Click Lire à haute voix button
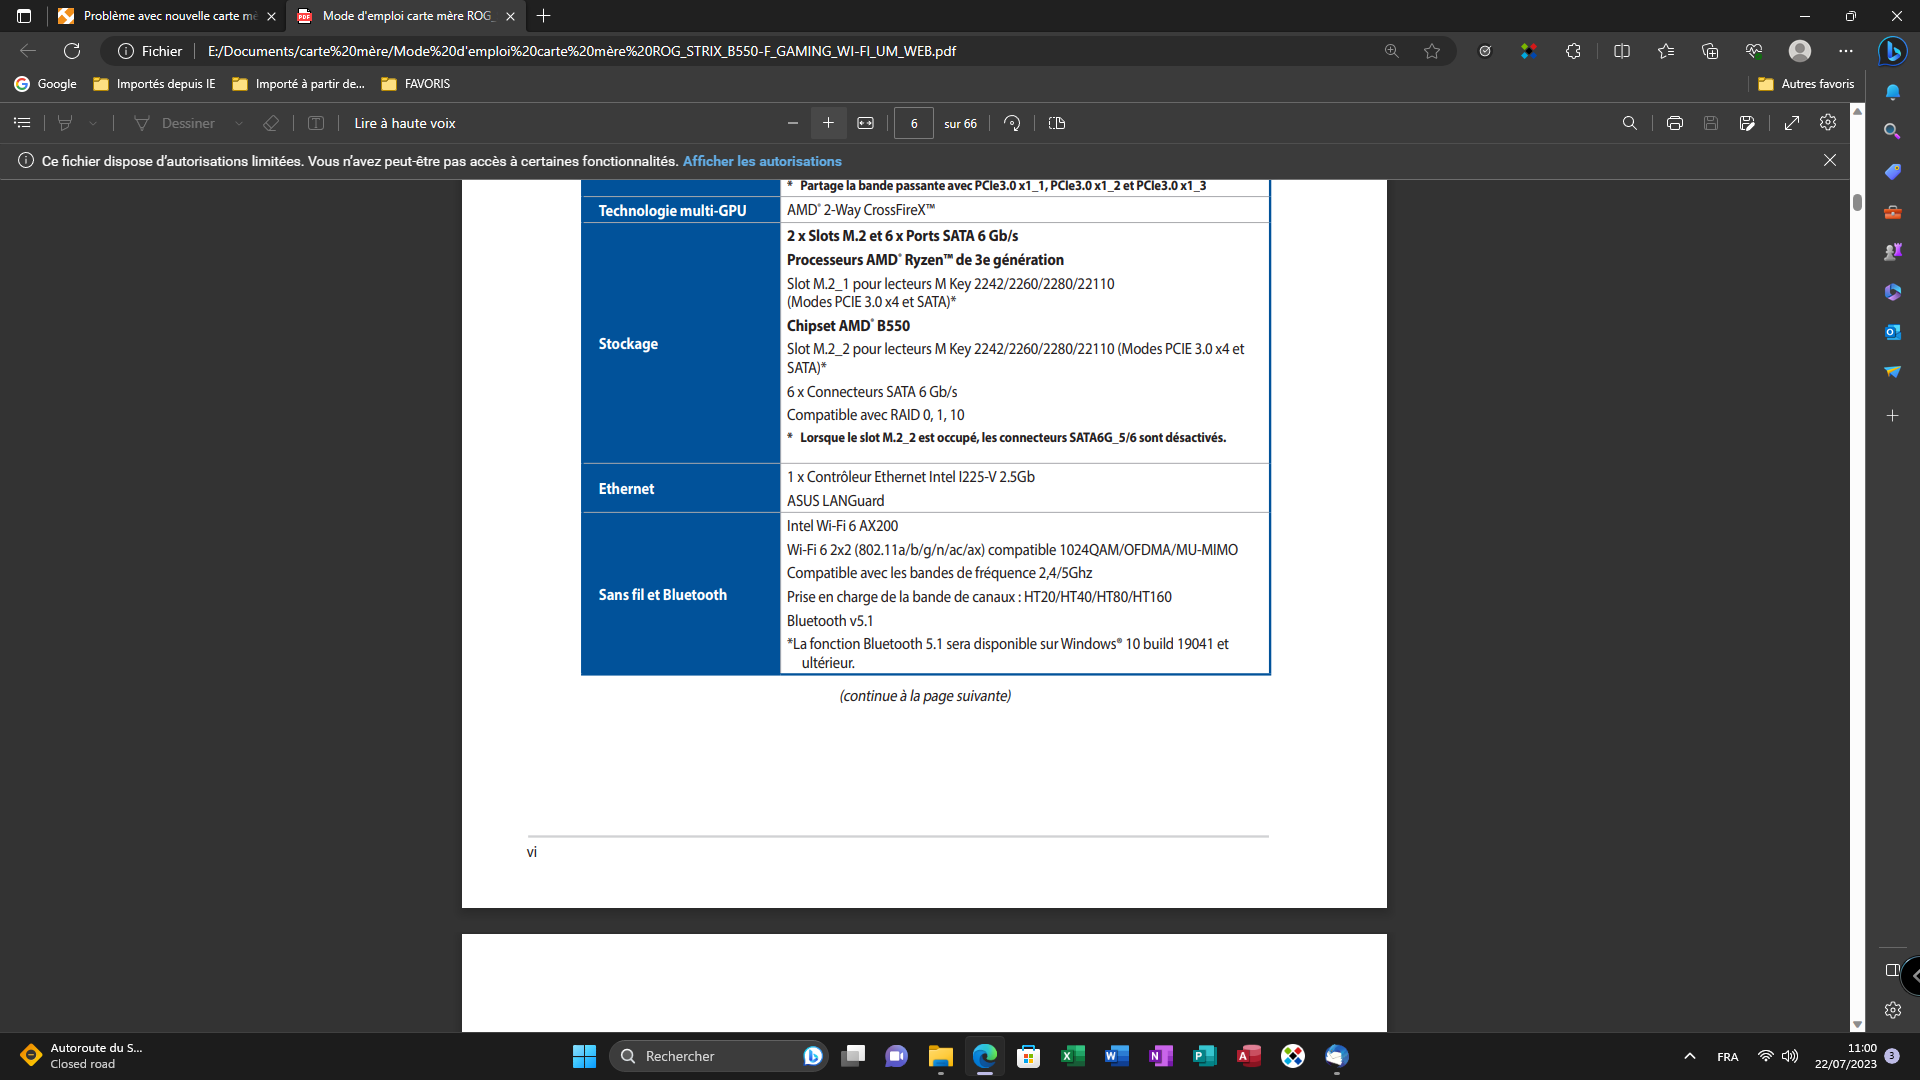Viewport: 1920px width, 1080px height. tap(404, 123)
